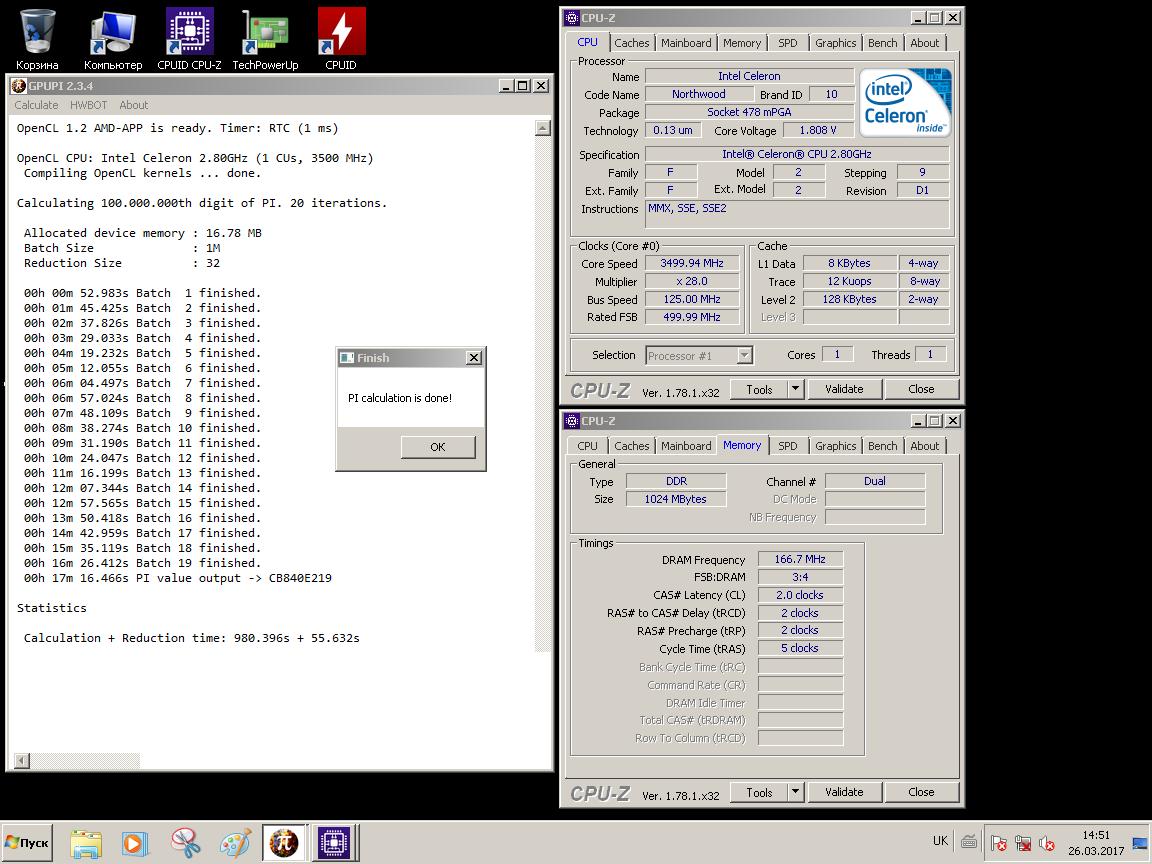Switch to Bench tab in upper CPU-Z
This screenshot has width=1152, height=864.
pos(882,43)
